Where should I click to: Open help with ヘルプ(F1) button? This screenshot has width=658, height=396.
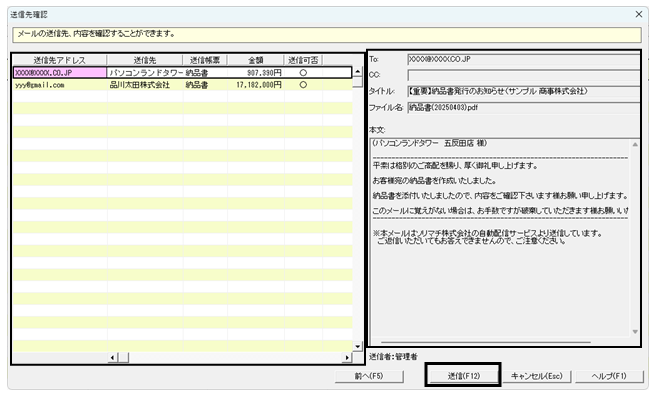608,376
